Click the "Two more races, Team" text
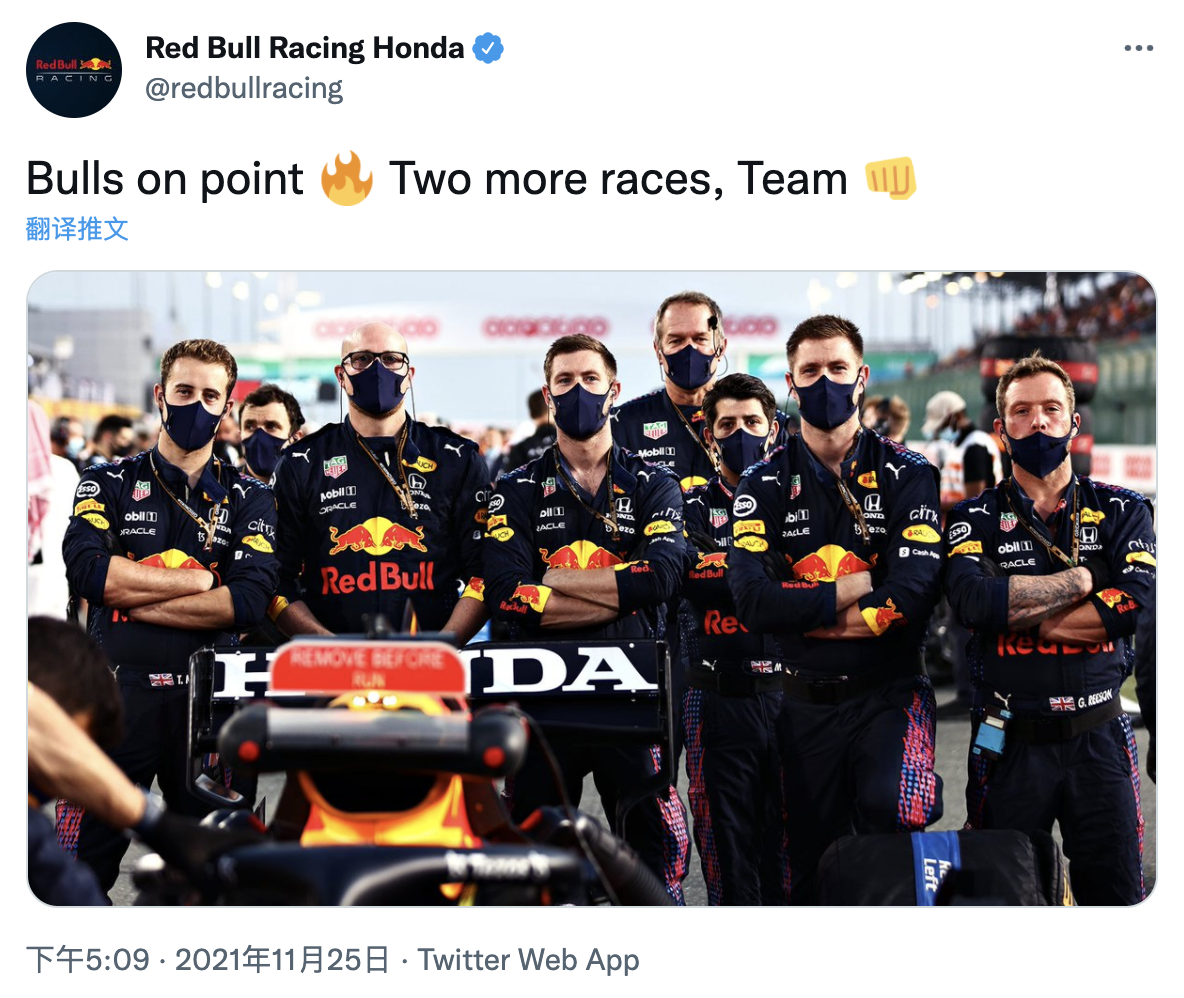The width and height of the screenshot is (1184, 998). pyautogui.click(x=618, y=179)
